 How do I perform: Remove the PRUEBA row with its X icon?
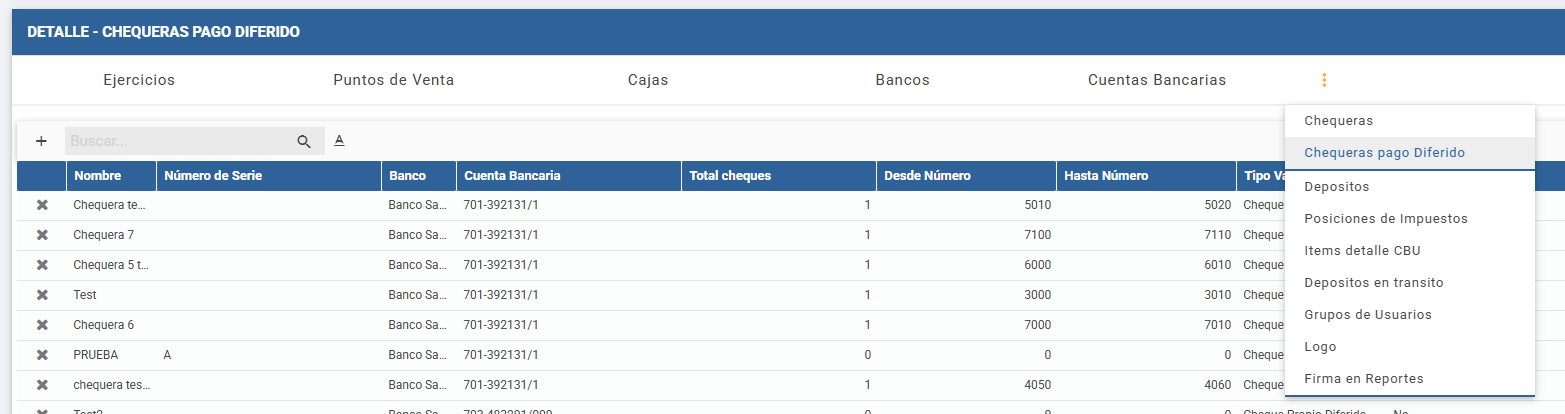(x=42, y=355)
